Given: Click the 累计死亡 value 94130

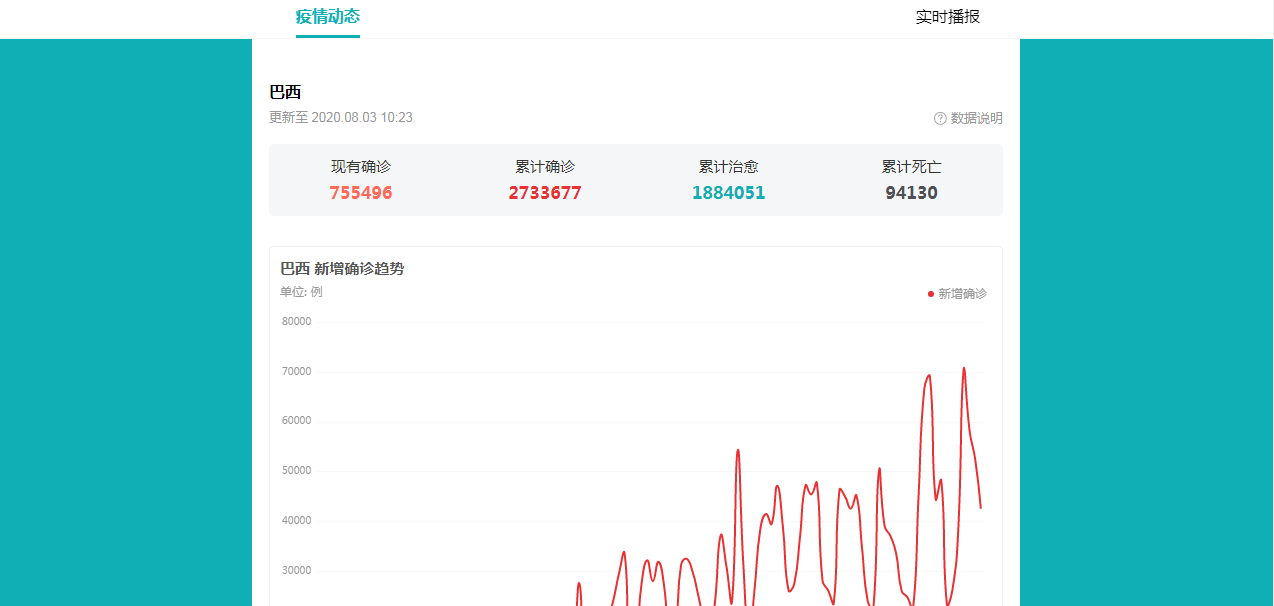Looking at the screenshot, I should point(912,193).
